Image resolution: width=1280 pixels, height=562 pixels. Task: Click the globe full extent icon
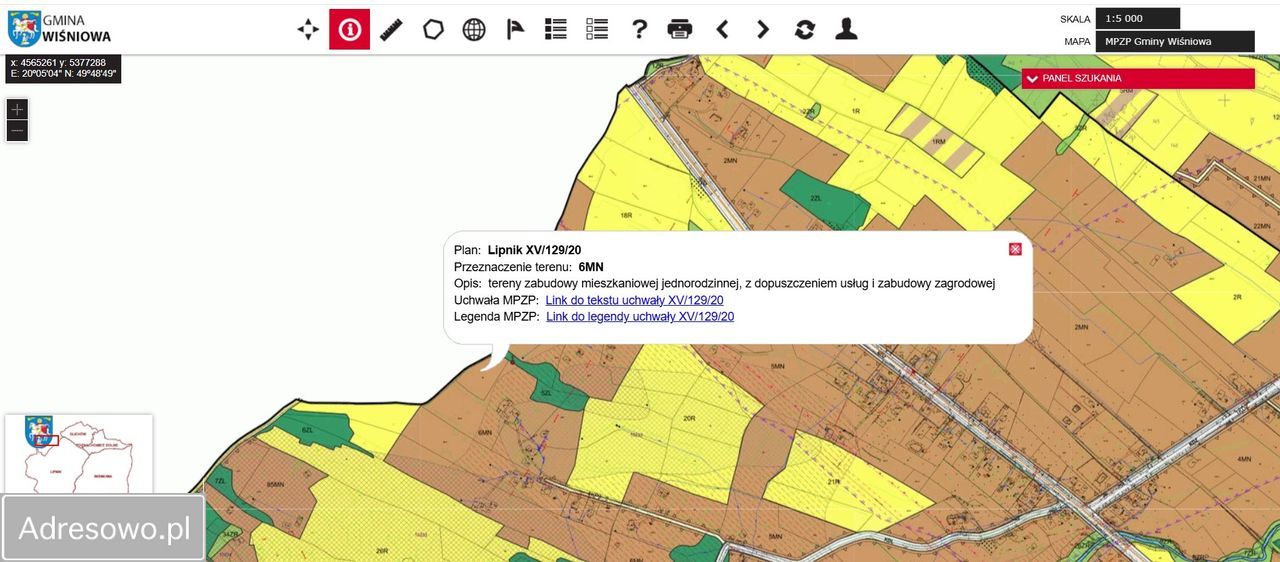point(474,29)
